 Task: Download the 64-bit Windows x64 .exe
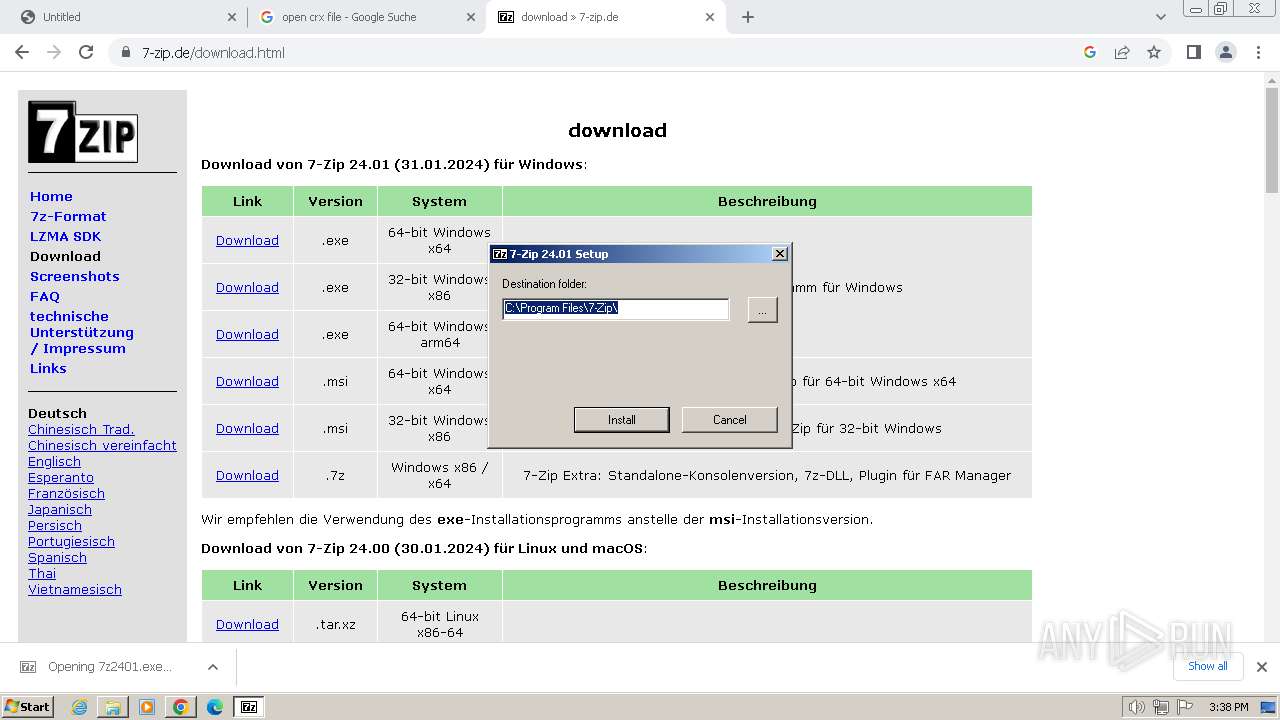[247, 240]
